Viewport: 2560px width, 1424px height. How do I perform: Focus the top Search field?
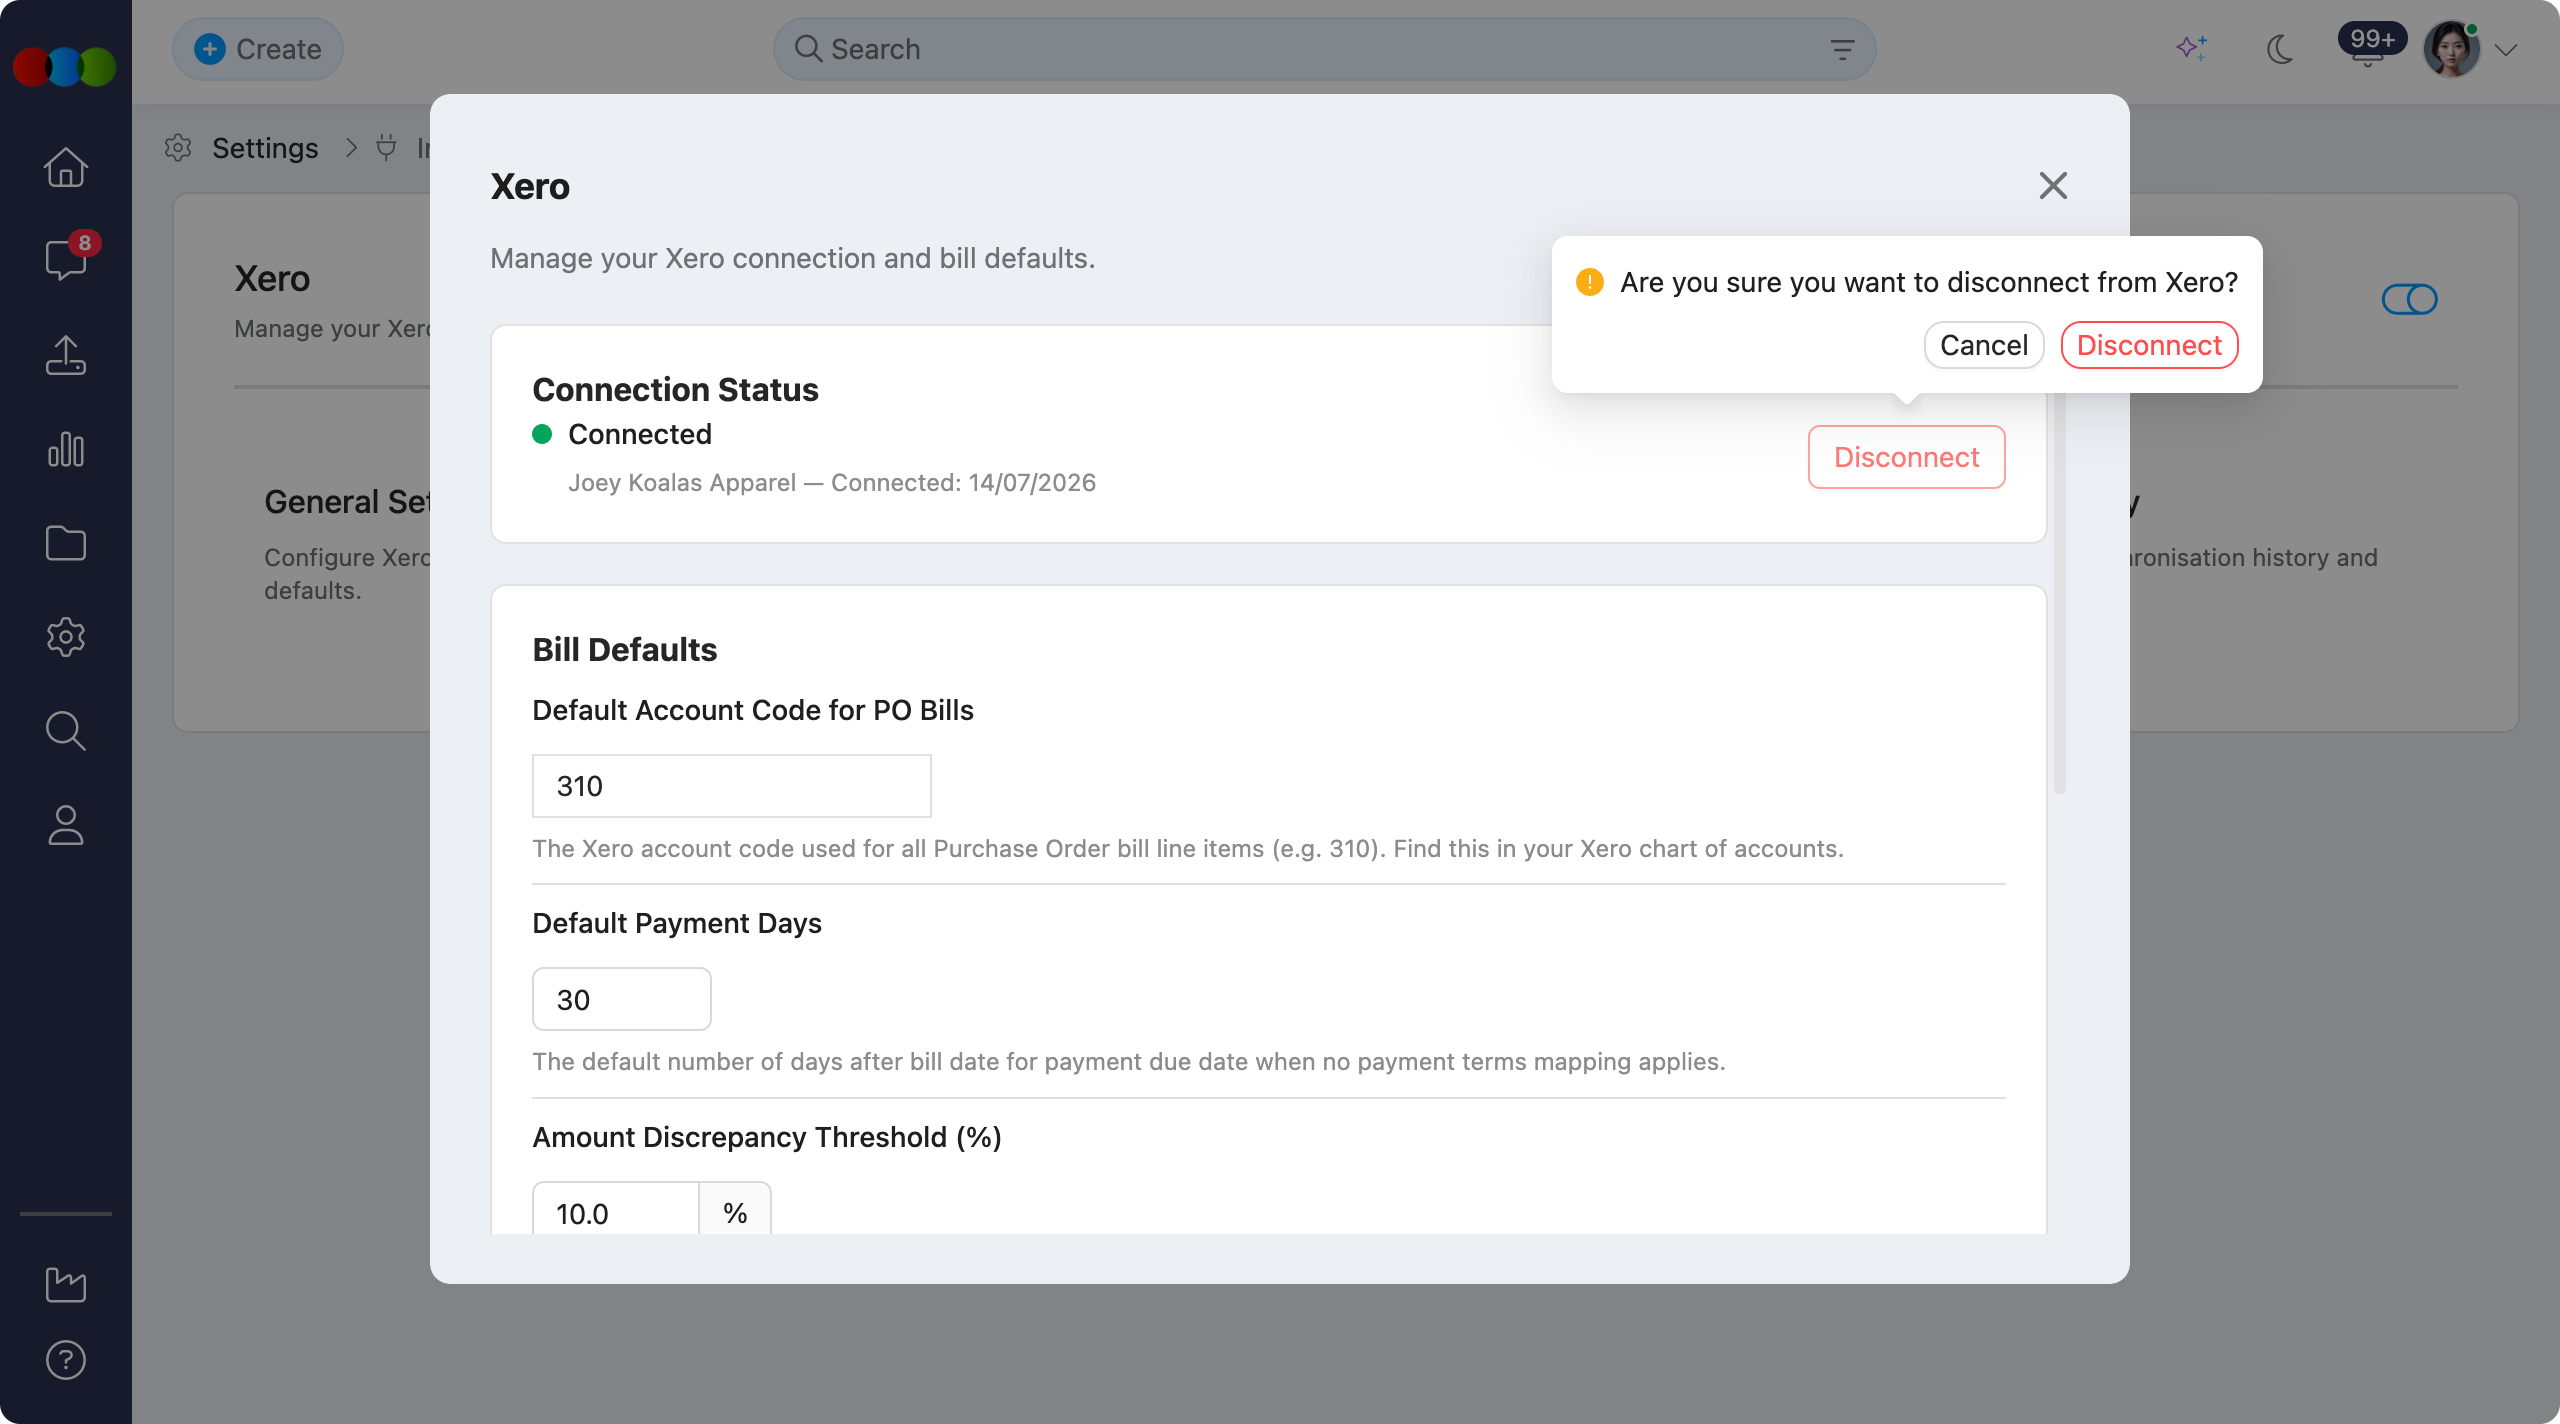(x=1324, y=49)
